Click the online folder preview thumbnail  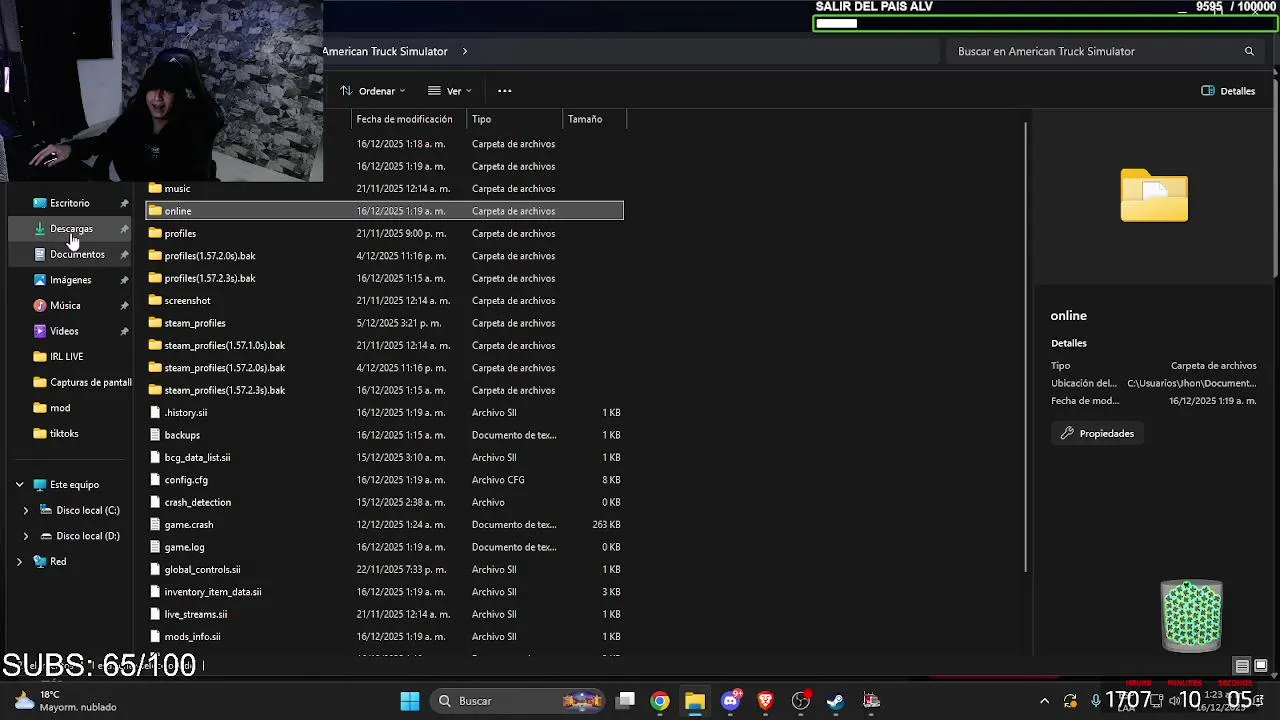(x=1154, y=195)
